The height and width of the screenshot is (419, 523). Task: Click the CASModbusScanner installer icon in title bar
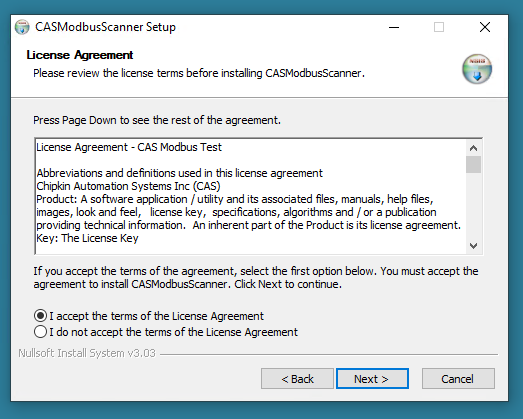[22, 27]
